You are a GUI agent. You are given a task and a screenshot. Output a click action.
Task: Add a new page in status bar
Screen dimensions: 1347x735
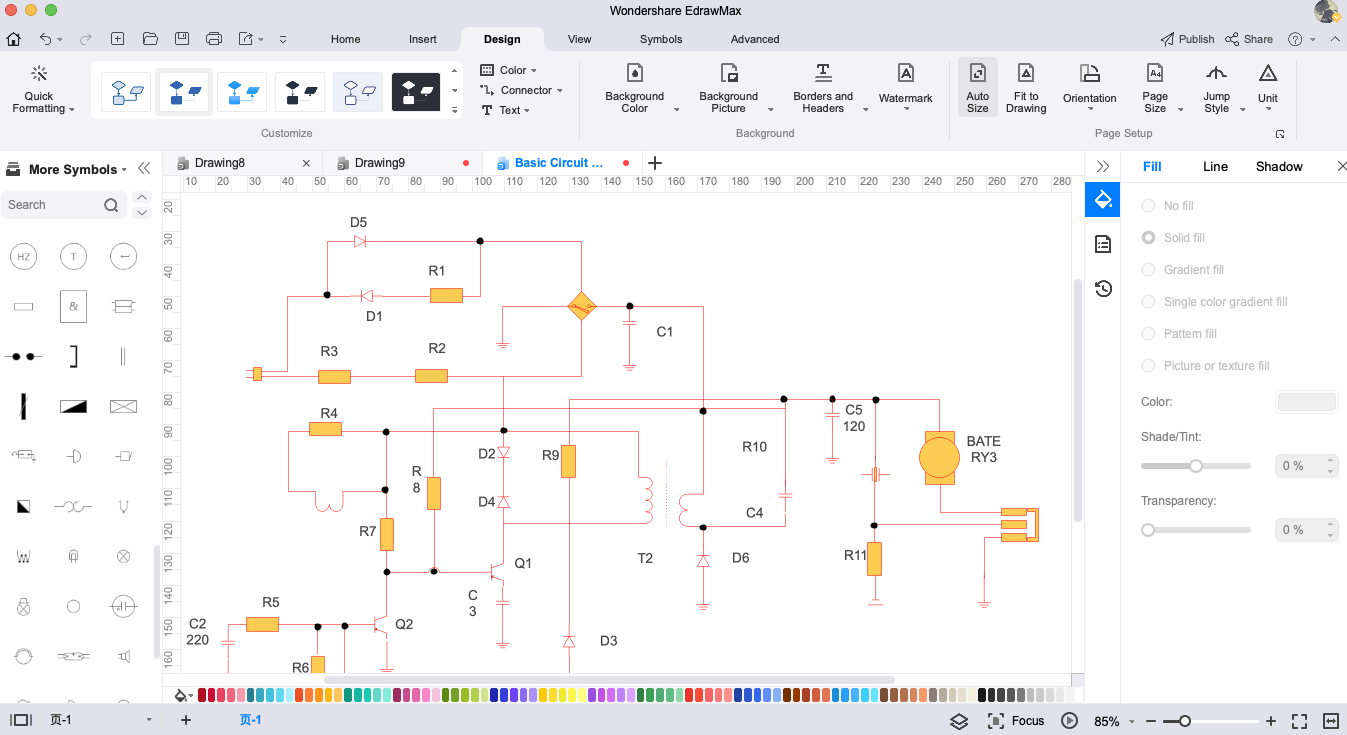[185, 720]
